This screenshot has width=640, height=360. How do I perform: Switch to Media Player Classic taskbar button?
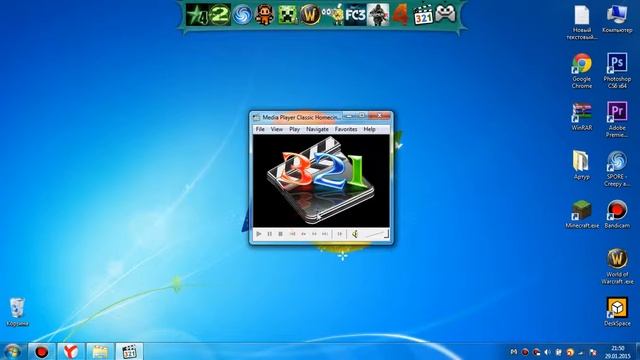click(129, 351)
